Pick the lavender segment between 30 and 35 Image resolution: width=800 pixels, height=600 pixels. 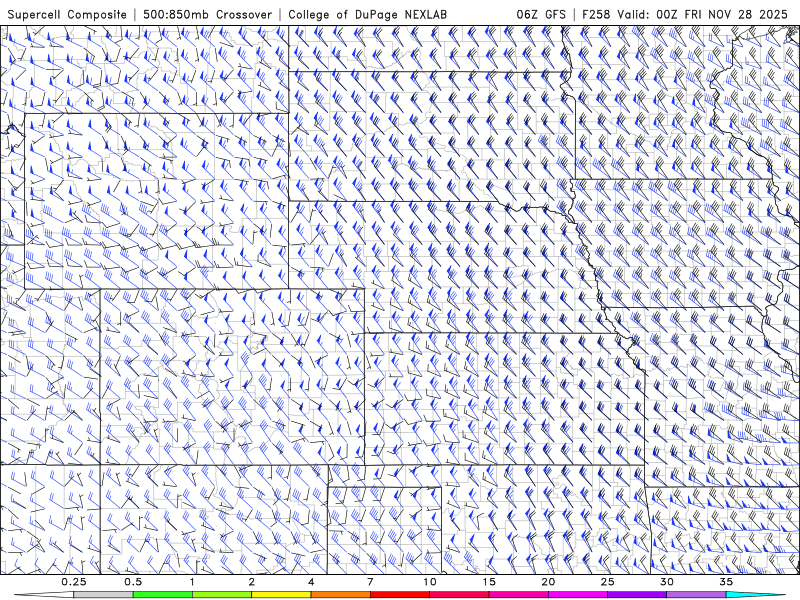(696, 595)
